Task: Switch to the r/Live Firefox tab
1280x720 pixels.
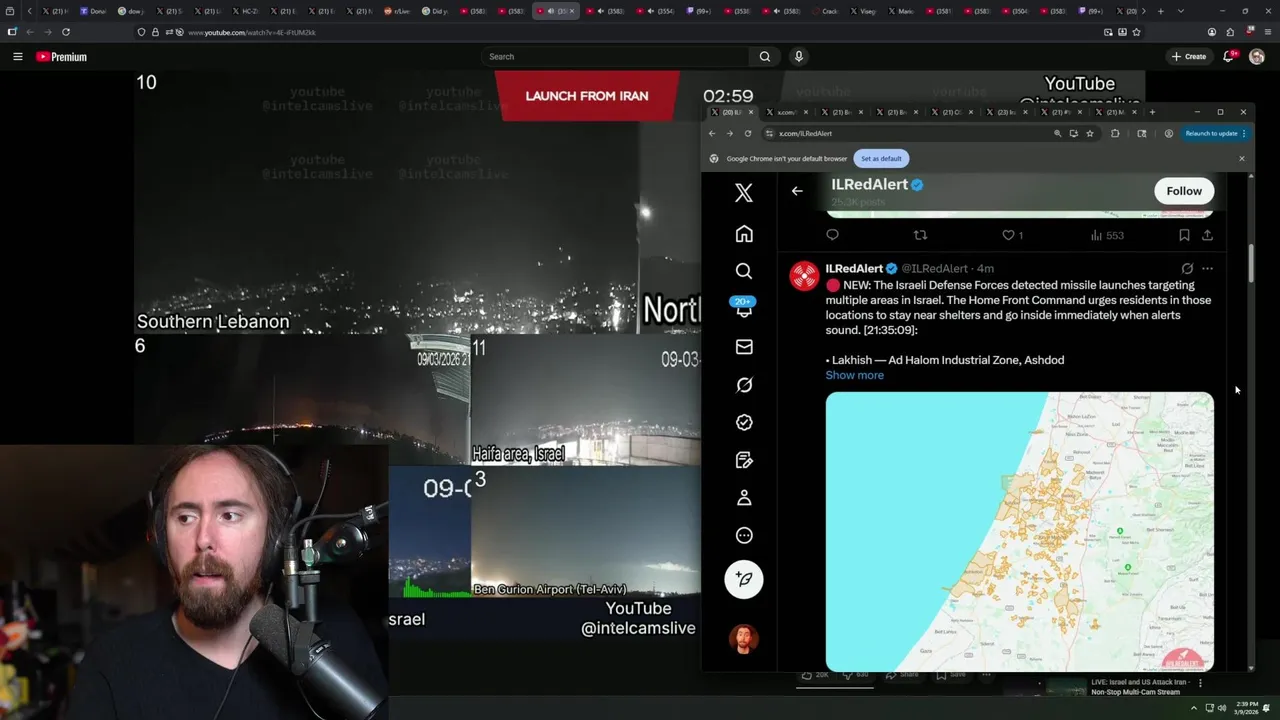Action: point(399,11)
